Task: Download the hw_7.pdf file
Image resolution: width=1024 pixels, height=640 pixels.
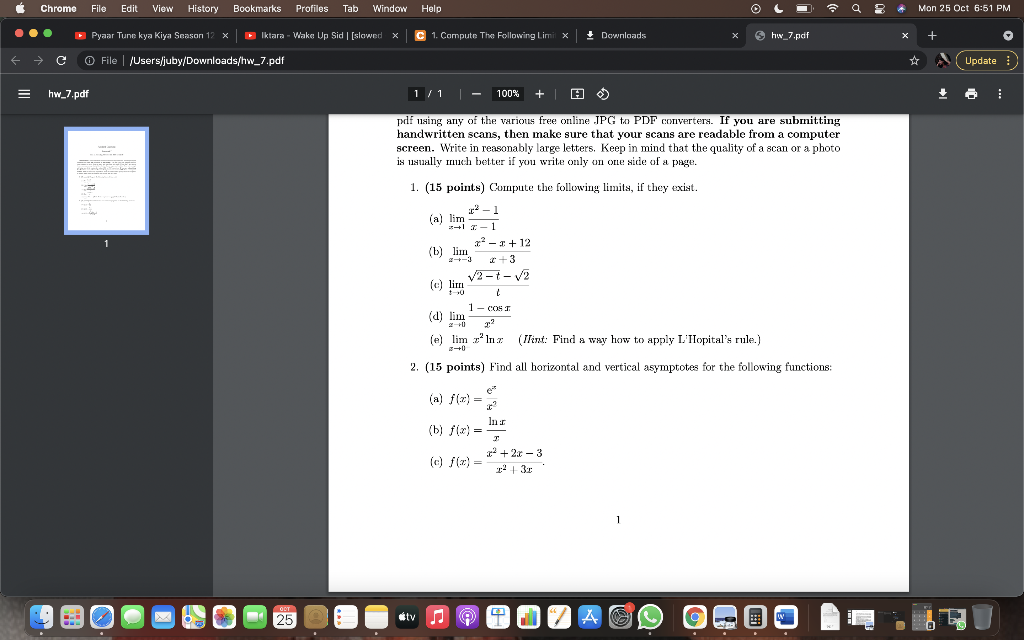Action: 943,94
